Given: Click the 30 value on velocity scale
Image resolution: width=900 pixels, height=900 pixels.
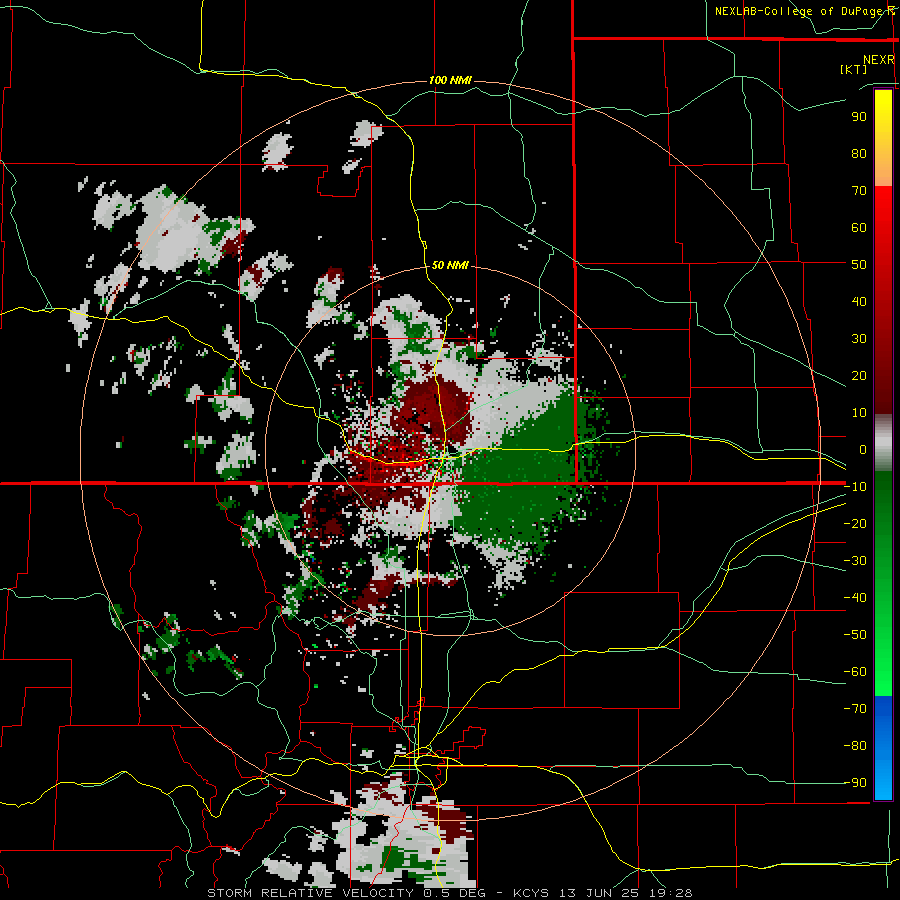Looking at the screenshot, I should (x=859, y=339).
